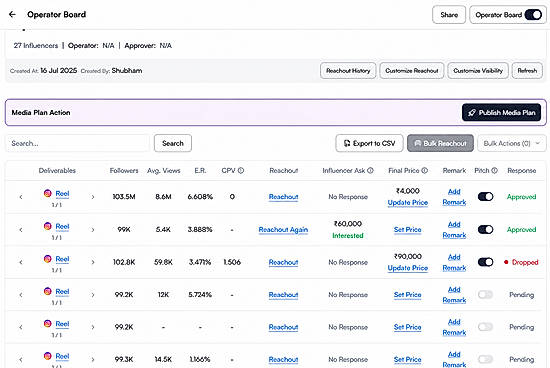This screenshot has height=368, width=550.
Task: Toggle Pitch switch for the Dropped row
Action: click(x=485, y=262)
